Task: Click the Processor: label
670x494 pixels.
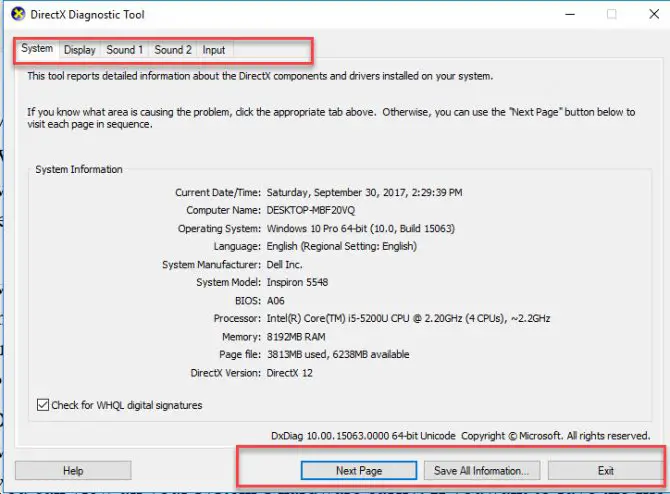Action: coord(237,318)
